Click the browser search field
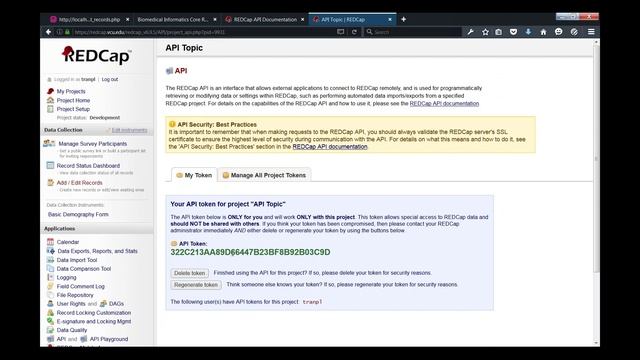This screenshot has height=360, width=640. [x=412, y=32]
